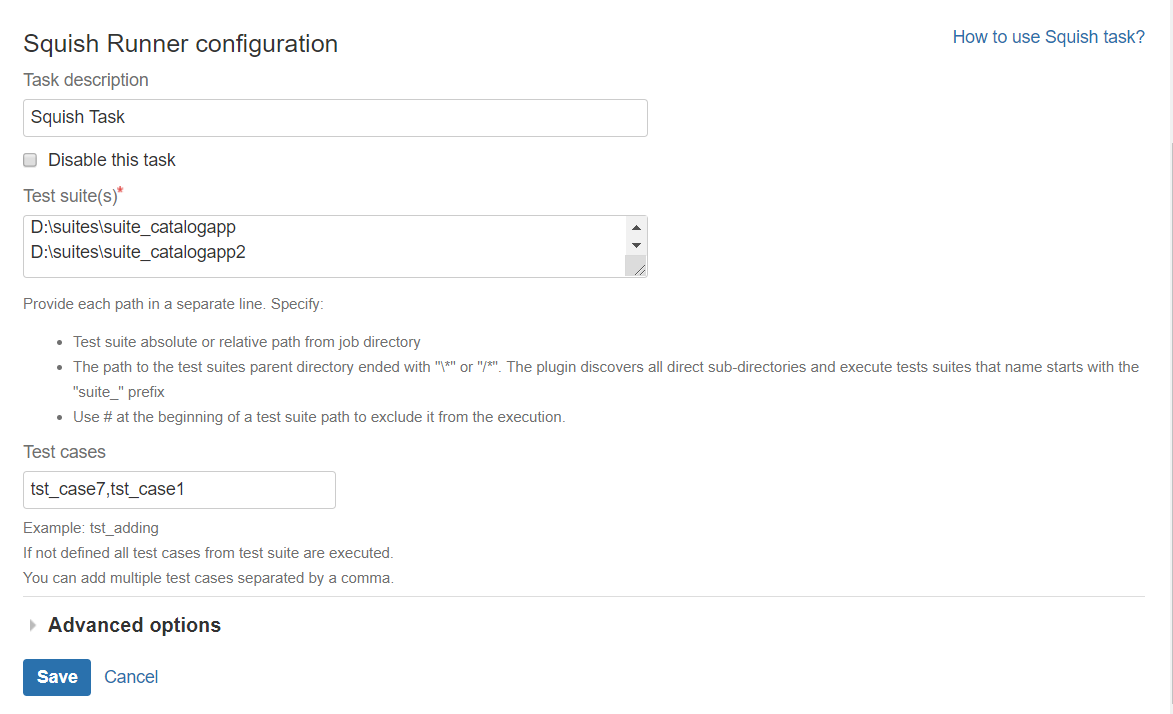Viewport: 1173px width, 714px height.
Task: Click the scroll-up arrow in Test suites box
Action: [636, 228]
